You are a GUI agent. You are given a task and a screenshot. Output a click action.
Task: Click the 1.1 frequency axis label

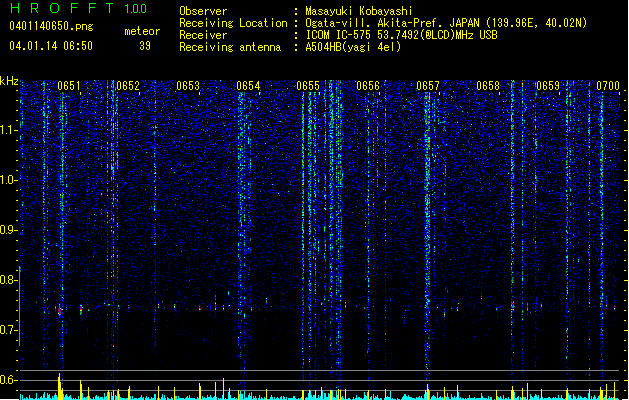click(9, 130)
